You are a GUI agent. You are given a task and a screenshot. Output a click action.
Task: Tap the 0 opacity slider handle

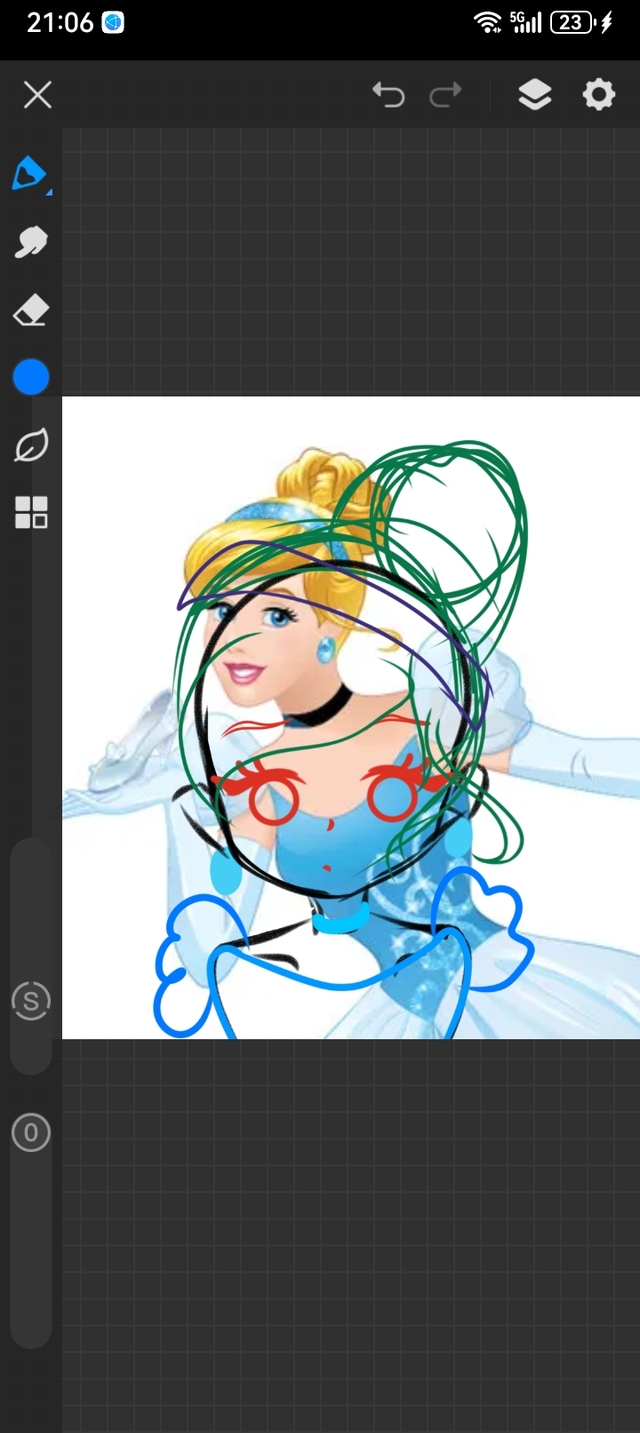point(31,1133)
